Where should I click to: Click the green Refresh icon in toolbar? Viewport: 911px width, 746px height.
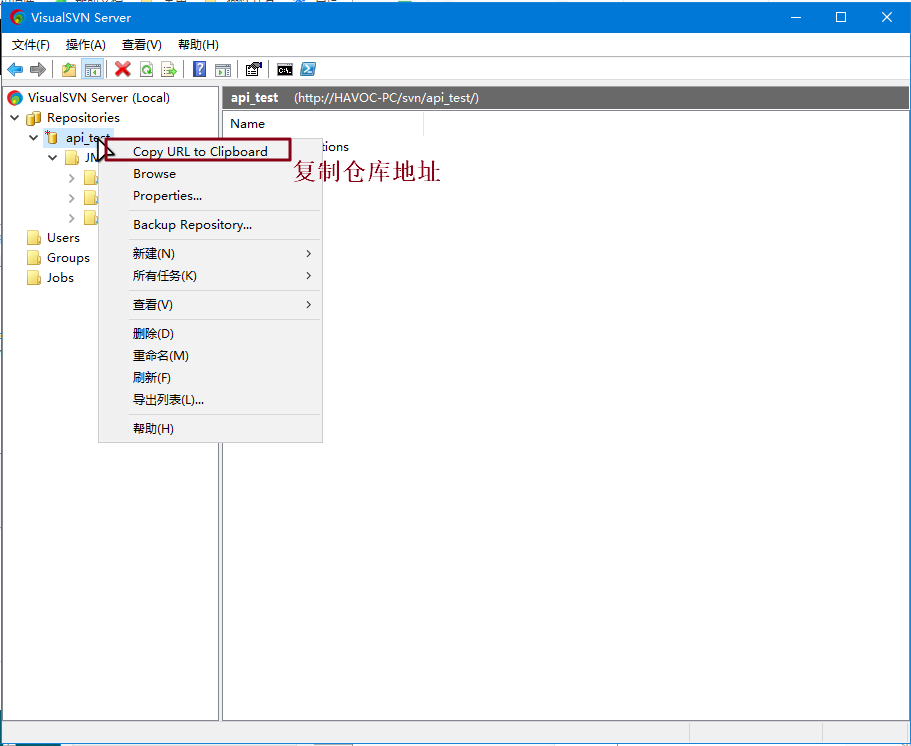tap(146, 70)
